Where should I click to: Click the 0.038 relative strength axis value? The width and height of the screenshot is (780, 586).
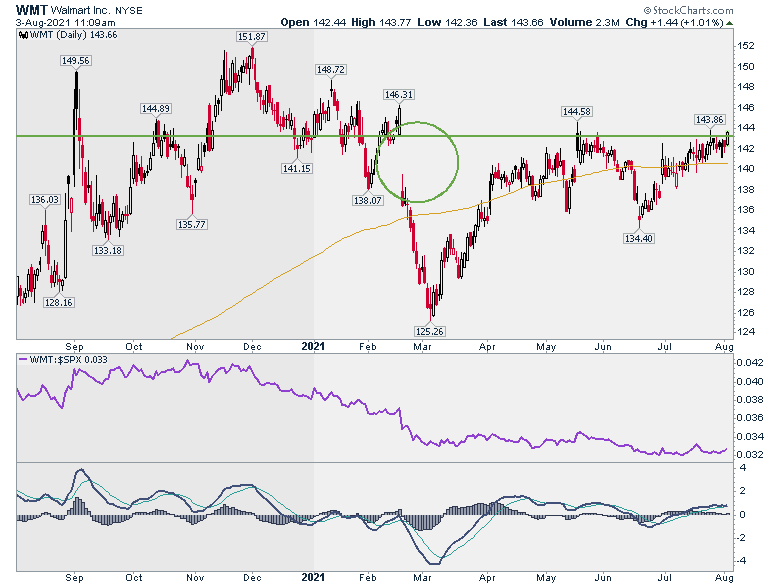[749, 399]
